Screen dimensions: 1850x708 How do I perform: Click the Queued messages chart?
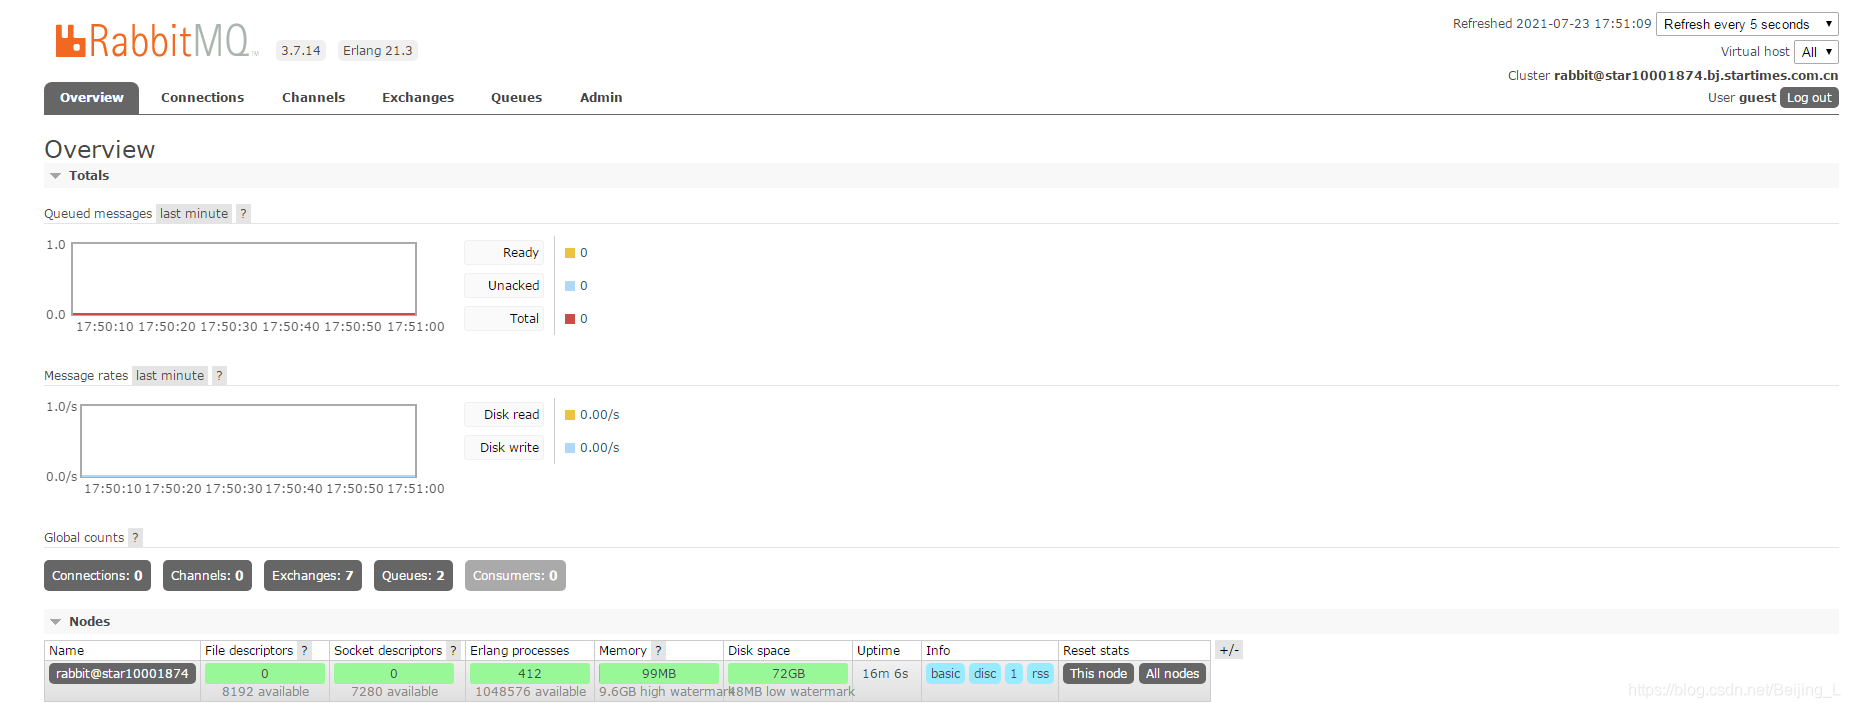(x=244, y=279)
